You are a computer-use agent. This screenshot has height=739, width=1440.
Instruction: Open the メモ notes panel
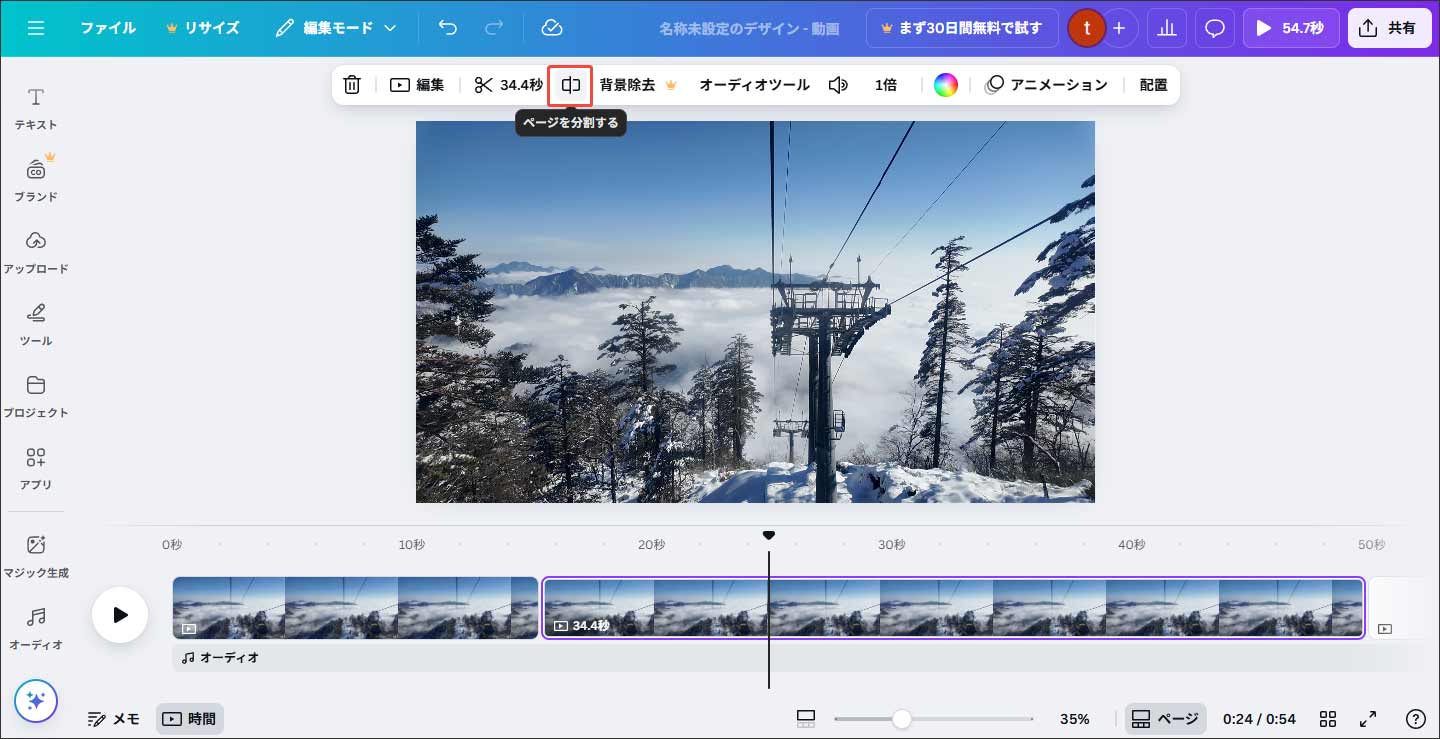click(x=114, y=718)
